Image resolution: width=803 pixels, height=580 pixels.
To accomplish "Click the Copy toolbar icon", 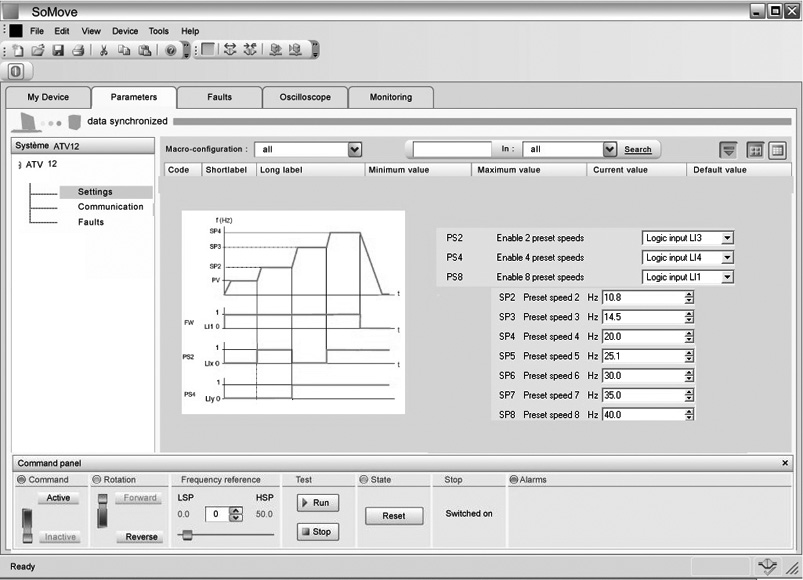I will pos(124,50).
